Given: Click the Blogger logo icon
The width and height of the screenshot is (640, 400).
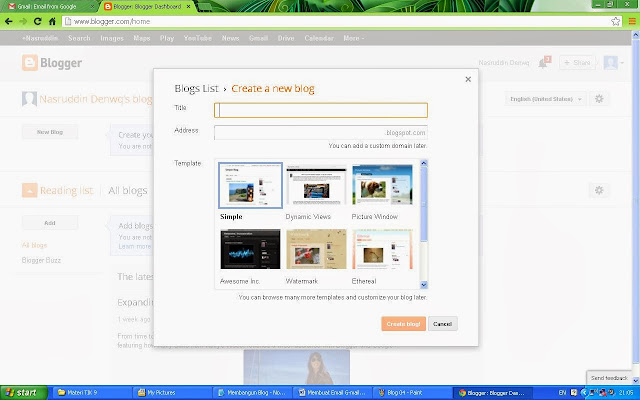Looking at the screenshot, I should 30,63.
